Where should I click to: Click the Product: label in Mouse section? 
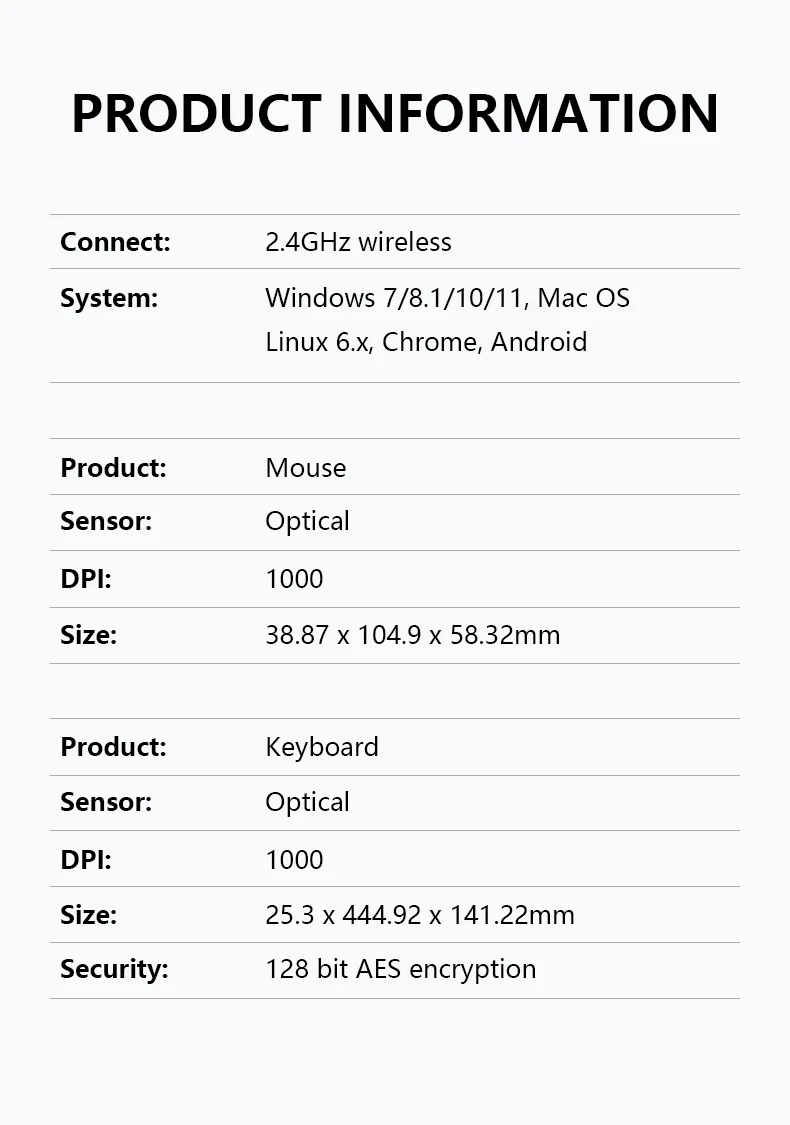[113, 468]
